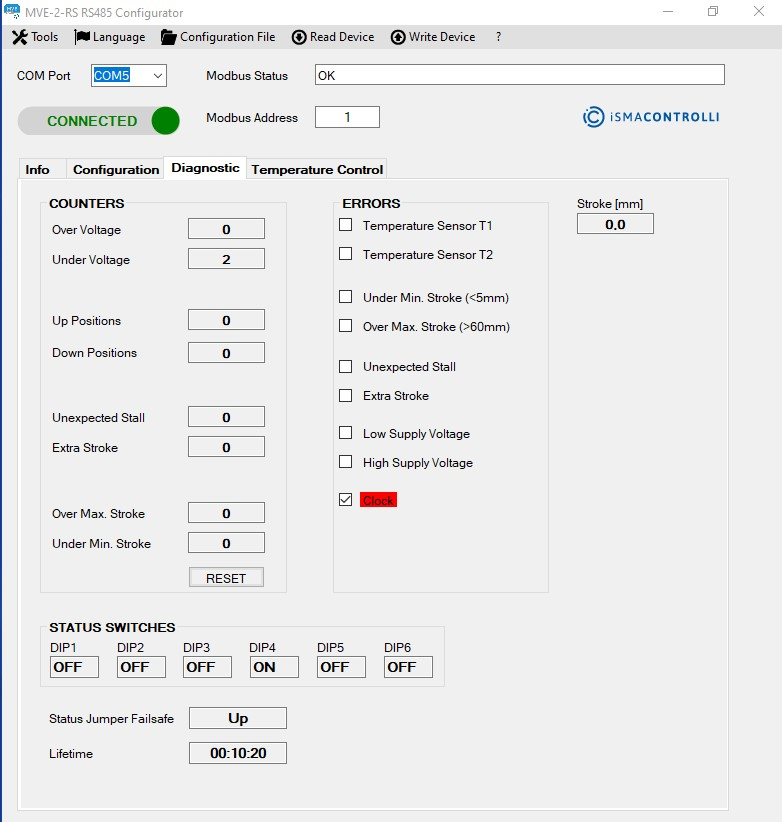
Task: Enable the Unexpected Stall error checkbox
Action: pyautogui.click(x=346, y=366)
